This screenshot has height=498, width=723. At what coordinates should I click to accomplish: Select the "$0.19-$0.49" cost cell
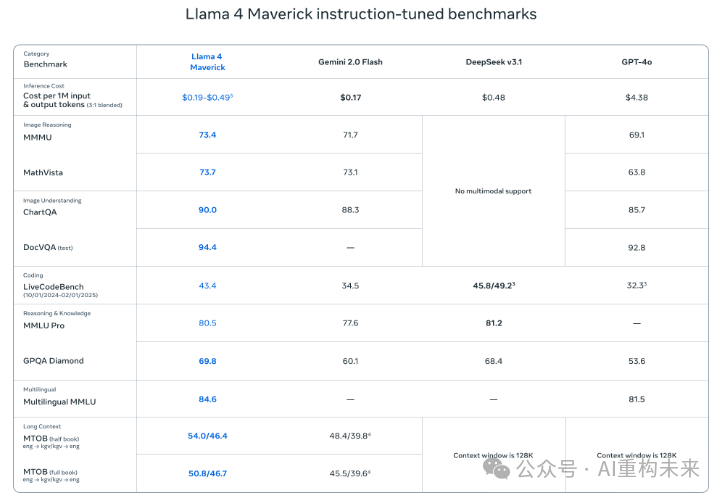(x=207, y=97)
